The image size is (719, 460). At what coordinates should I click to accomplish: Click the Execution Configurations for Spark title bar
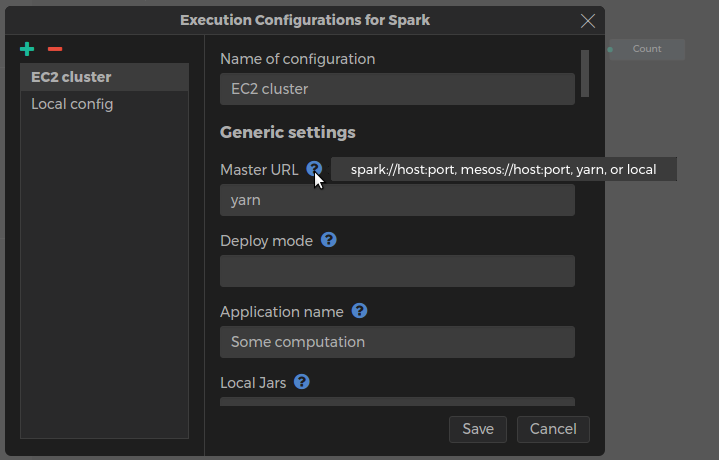[x=305, y=20]
